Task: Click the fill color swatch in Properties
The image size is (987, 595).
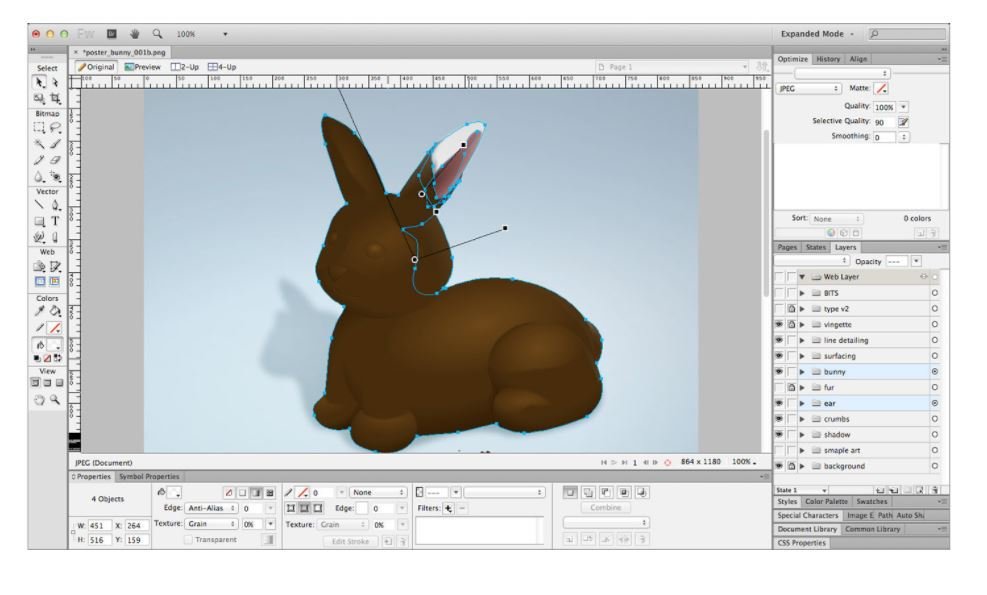Action: pos(174,492)
